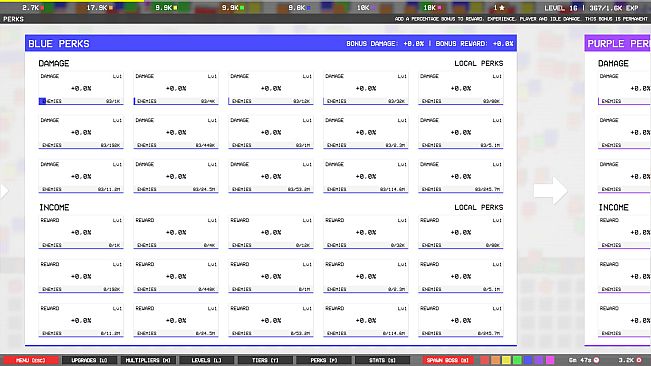Click the Spawn Boss button
The width and height of the screenshot is (651, 366).
(448, 360)
